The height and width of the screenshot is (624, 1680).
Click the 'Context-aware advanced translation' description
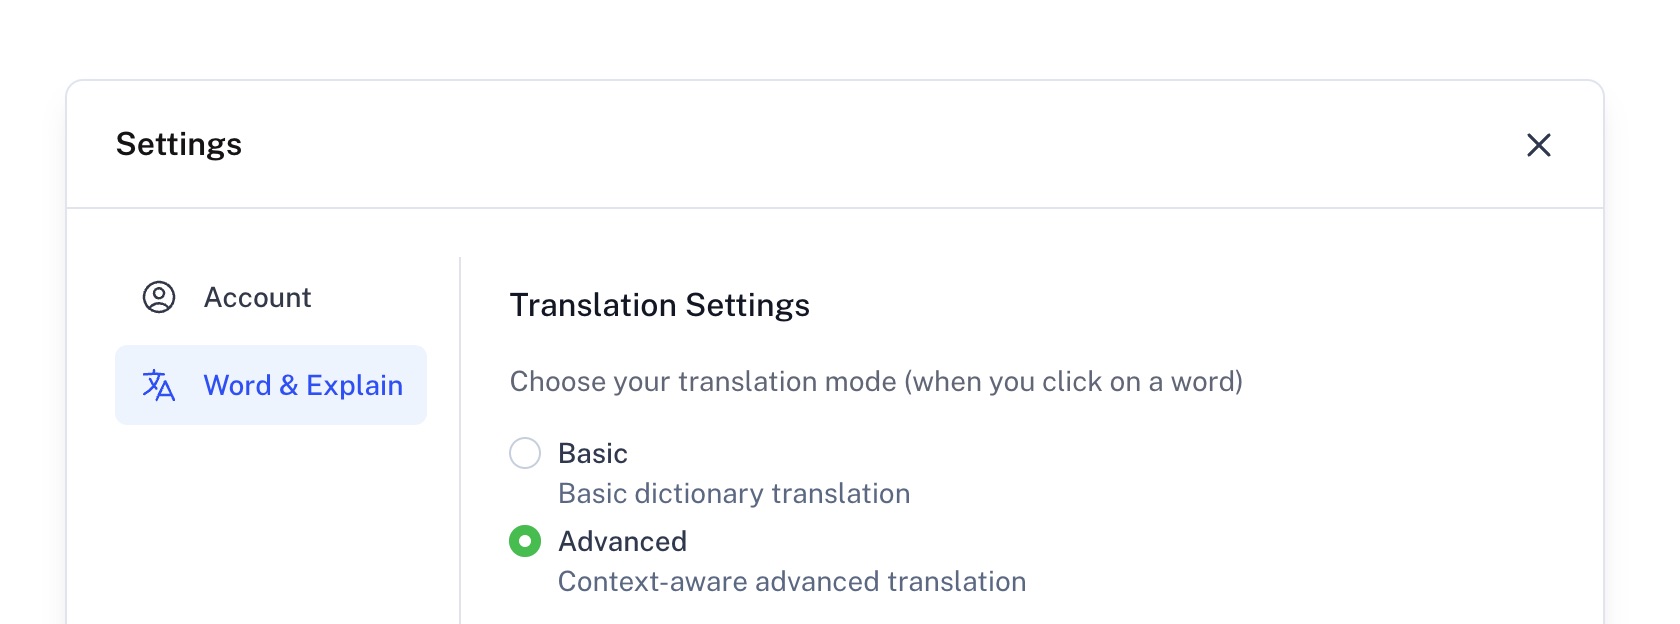[792, 581]
